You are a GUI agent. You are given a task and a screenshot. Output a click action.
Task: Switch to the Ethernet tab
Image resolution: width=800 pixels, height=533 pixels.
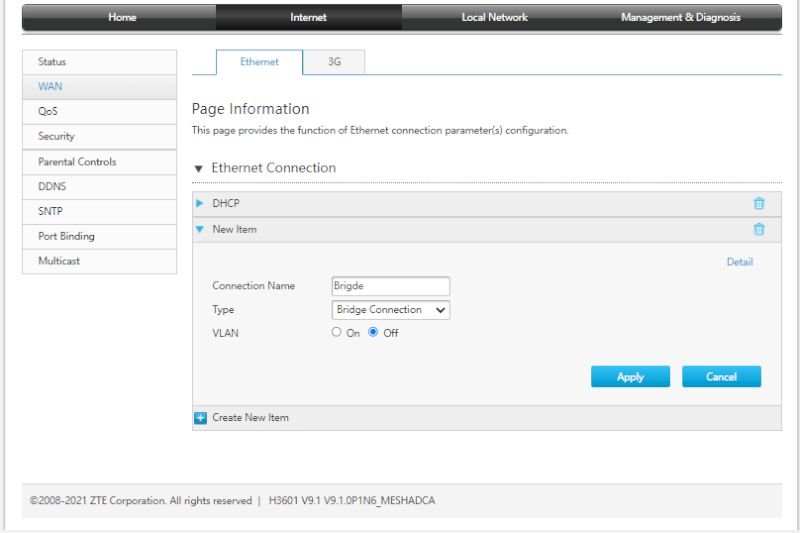(x=259, y=62)
